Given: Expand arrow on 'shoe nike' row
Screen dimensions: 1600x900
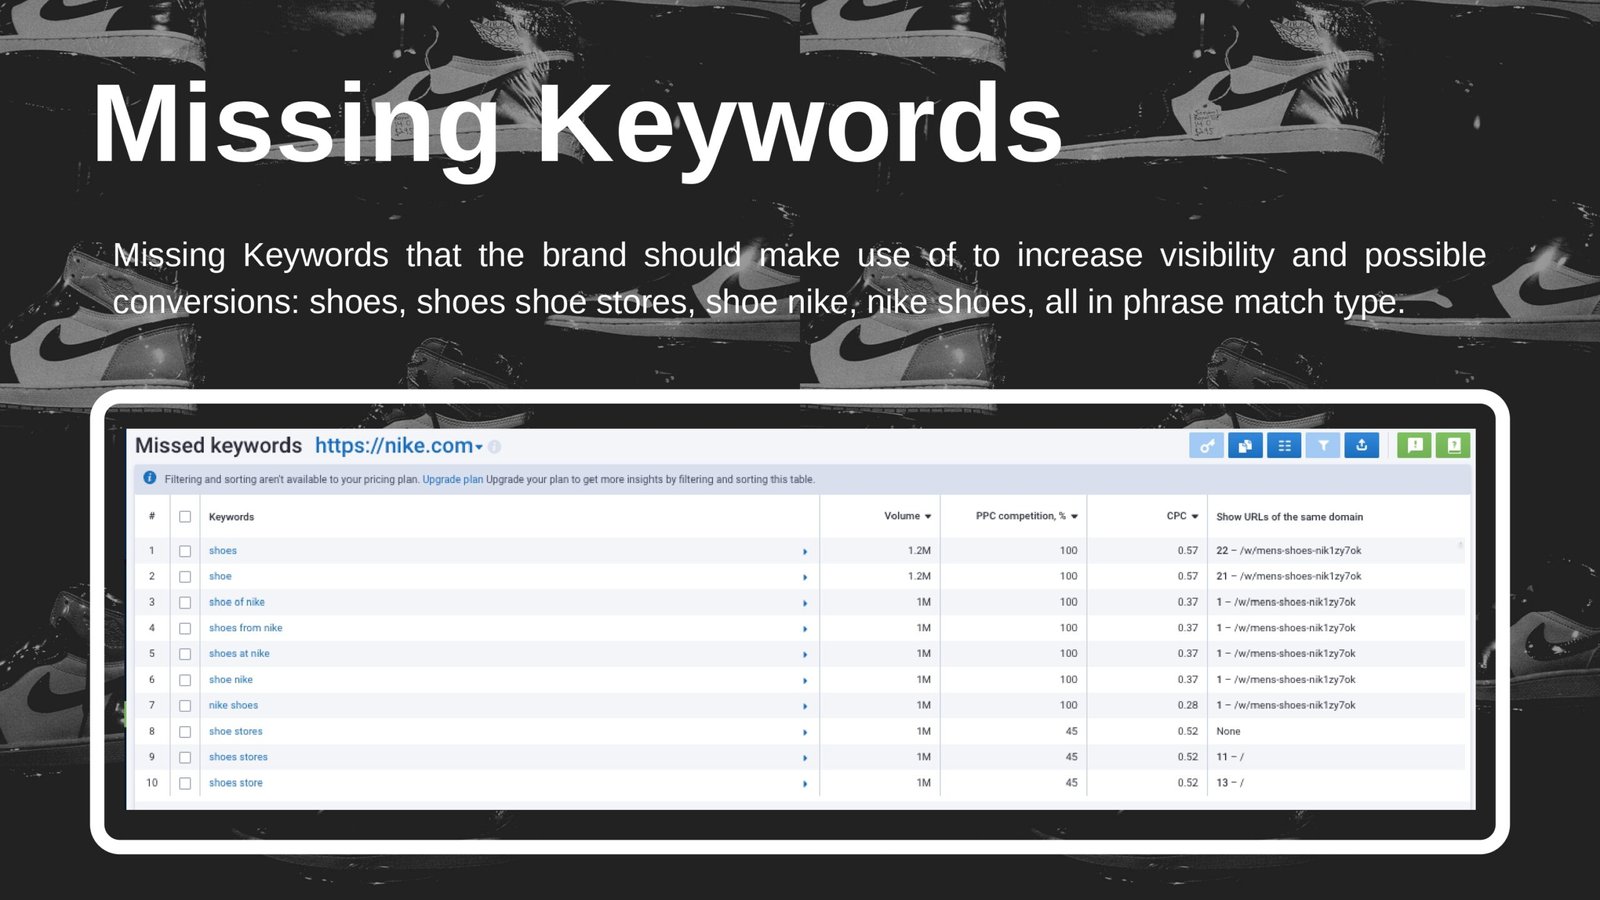Looking at the screenshot, I should 805,681.
